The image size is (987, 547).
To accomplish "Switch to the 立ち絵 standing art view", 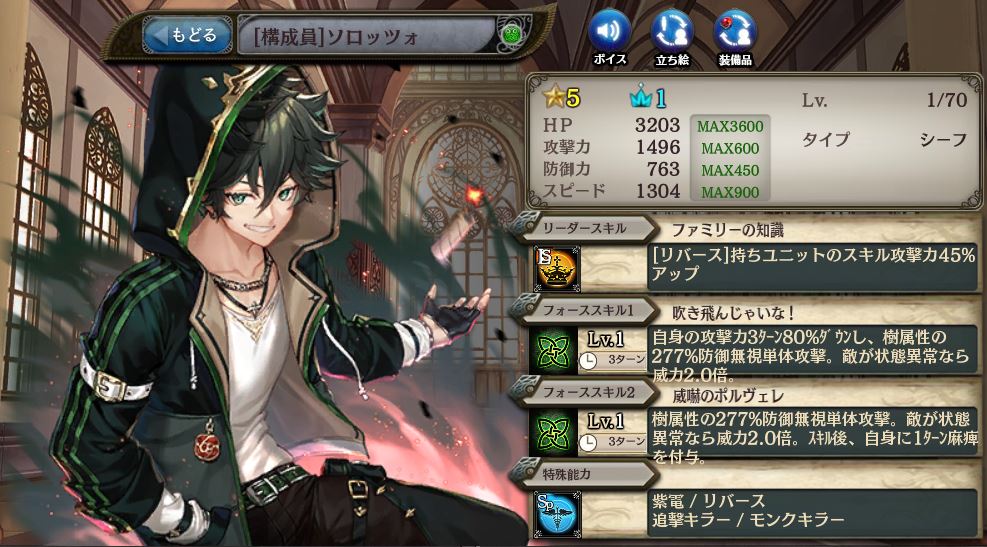I will pos(672,38).
